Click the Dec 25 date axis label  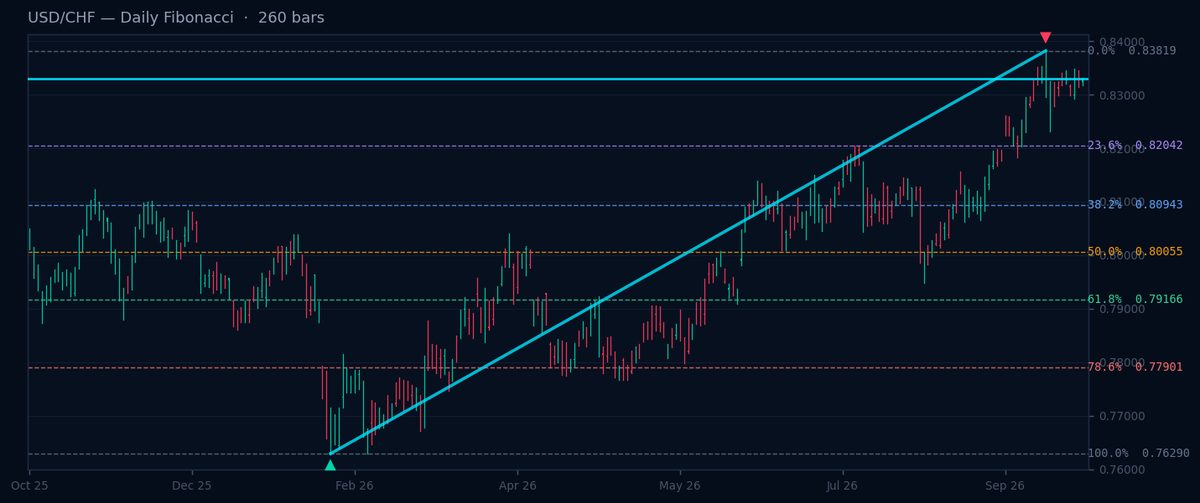192,485
